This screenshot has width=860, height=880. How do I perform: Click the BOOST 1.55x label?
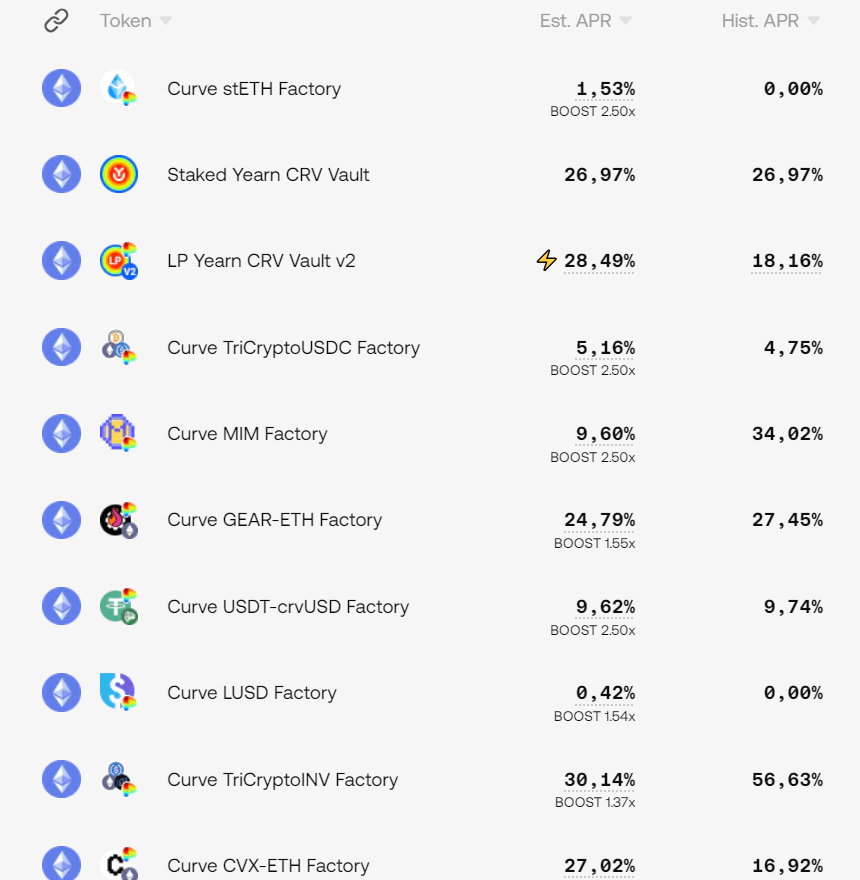[x=594, y=543]
